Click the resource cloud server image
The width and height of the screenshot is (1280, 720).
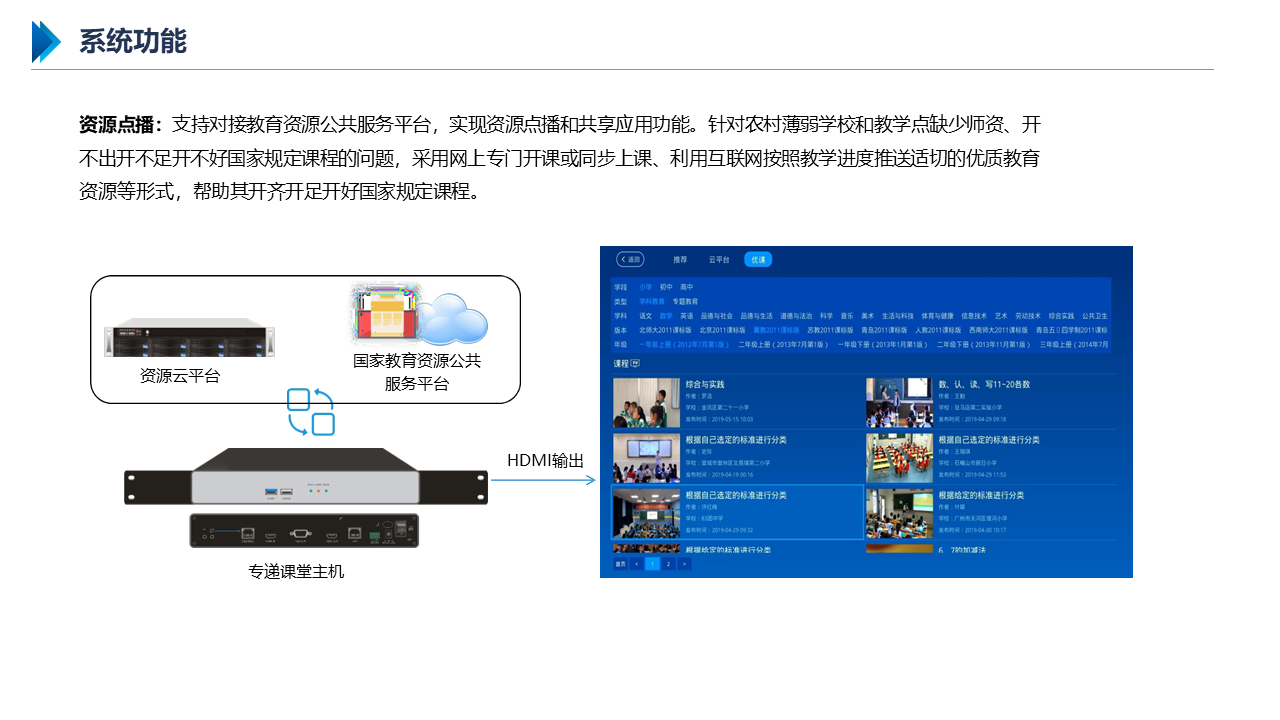[189, 340]
